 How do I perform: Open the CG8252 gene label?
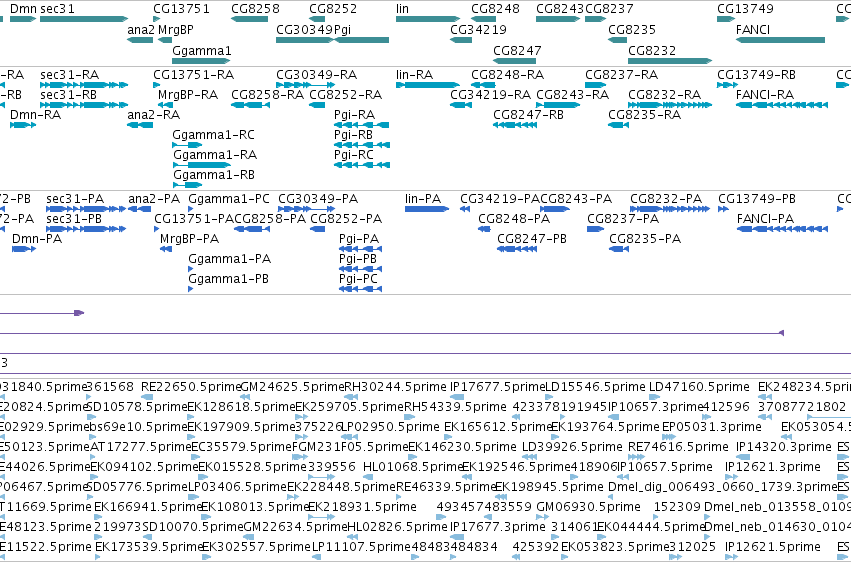[333, 9]
